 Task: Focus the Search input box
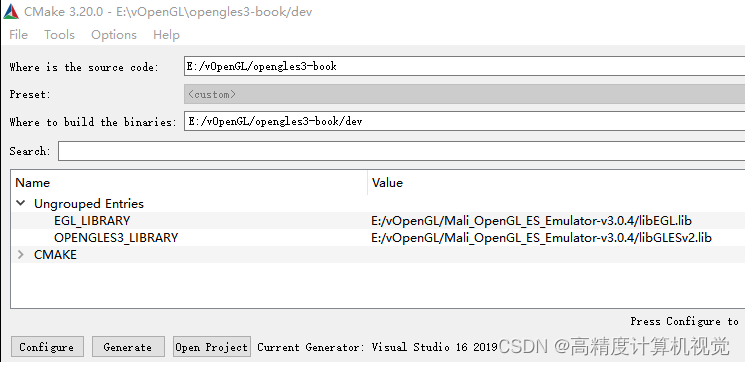click(x=401, y=151)
